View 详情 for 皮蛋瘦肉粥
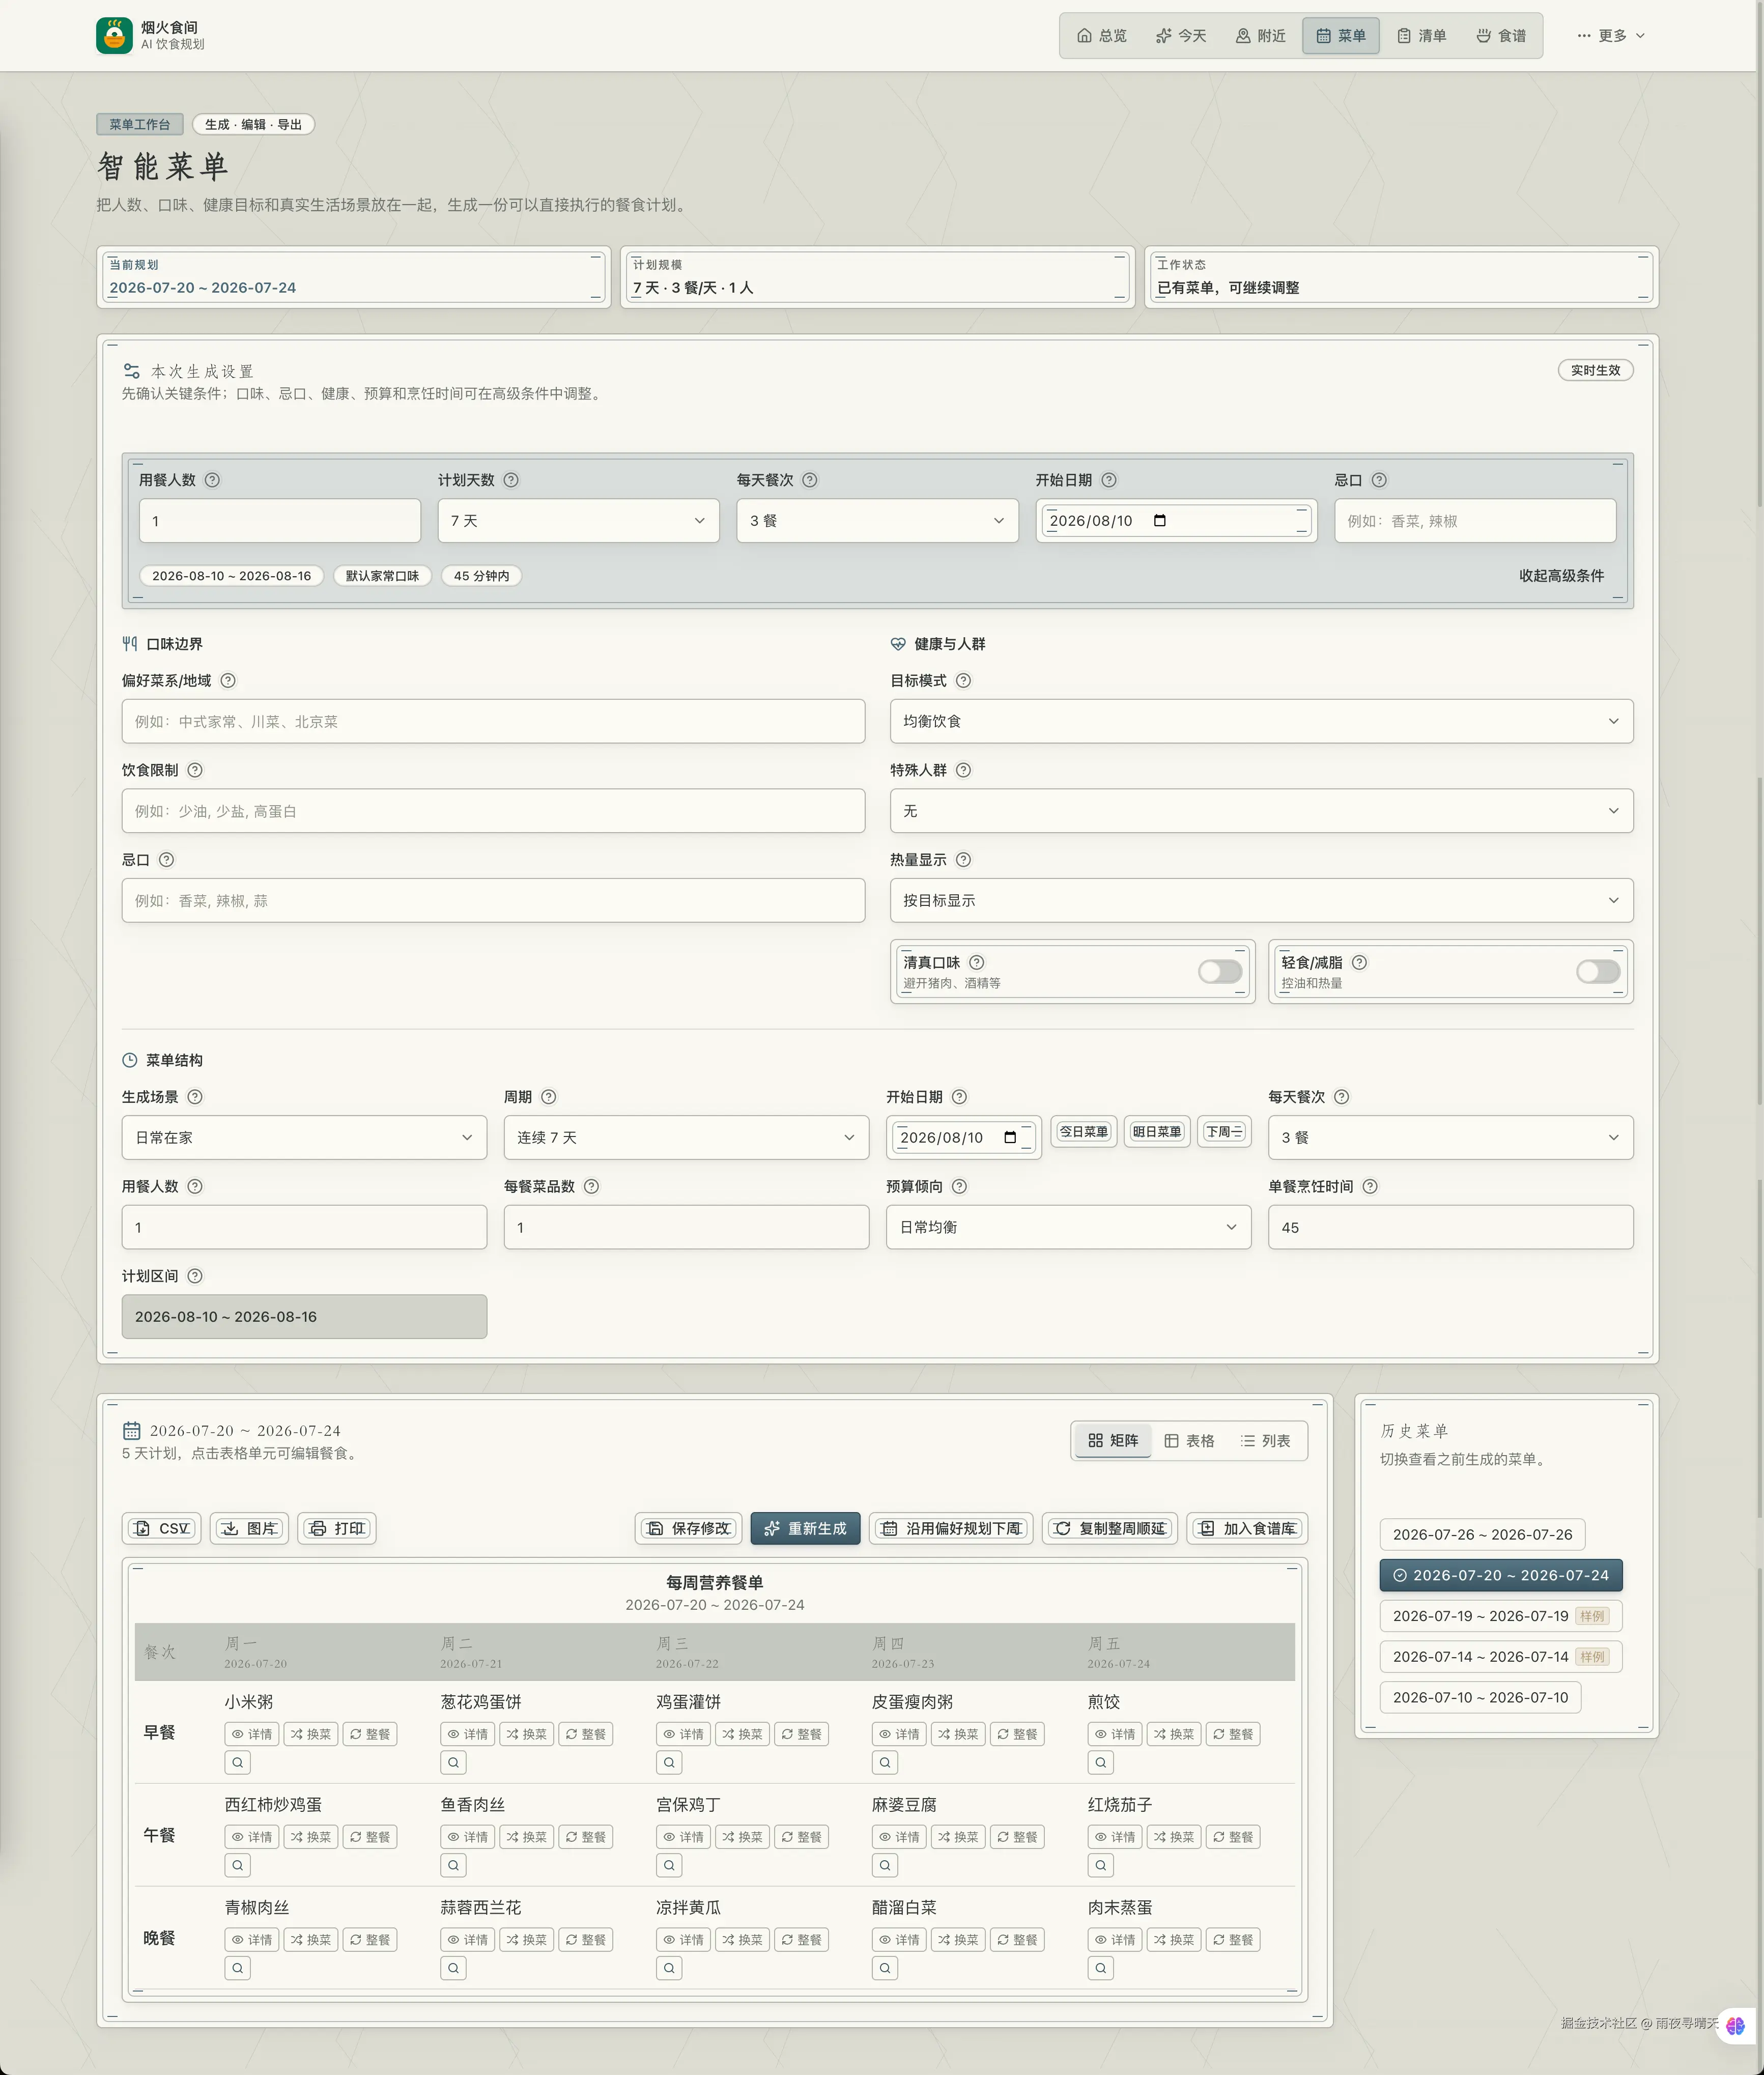Image resolution: width=1764 pixels, height=2075 pixels. (900, 1734)
